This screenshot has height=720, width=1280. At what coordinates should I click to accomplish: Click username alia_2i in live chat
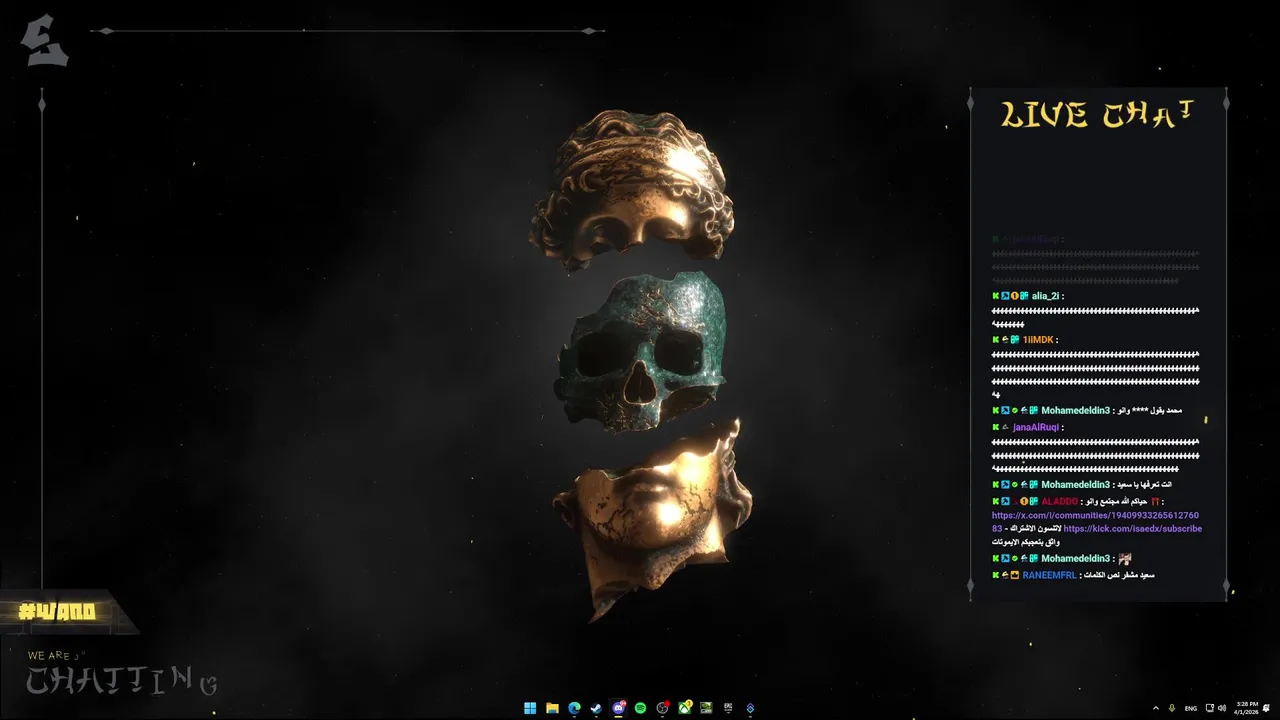tap(1046, 296)
